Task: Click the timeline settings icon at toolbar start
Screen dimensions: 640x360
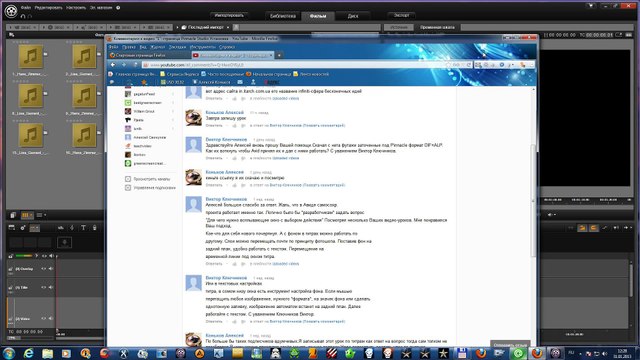Action: tap(11, 228)
